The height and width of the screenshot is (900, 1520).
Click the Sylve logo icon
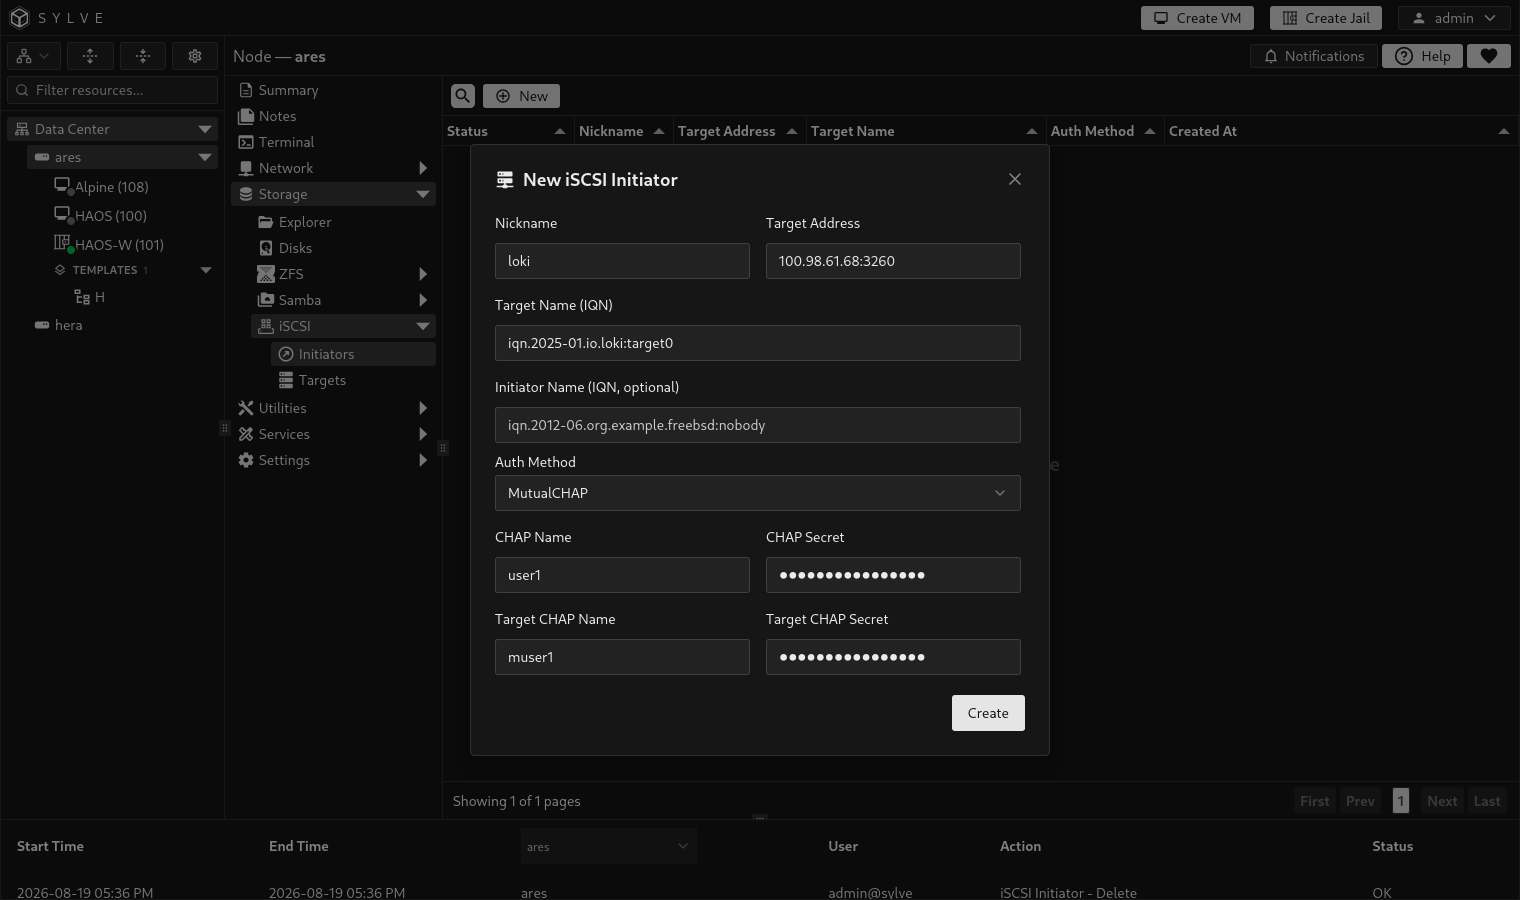tap(19, 18)
